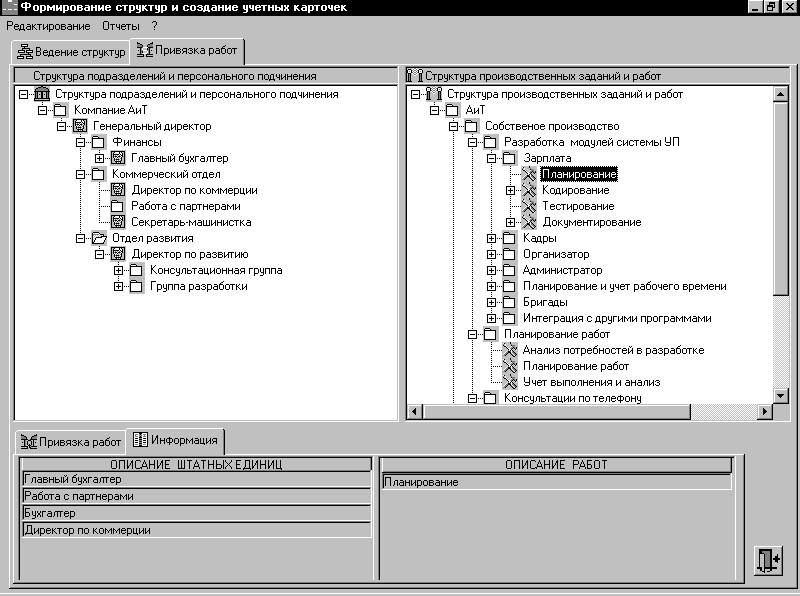Click the folder icon beside Финансы
The image size is (800, 596).
pyautogui.click(x=98, y=142)
